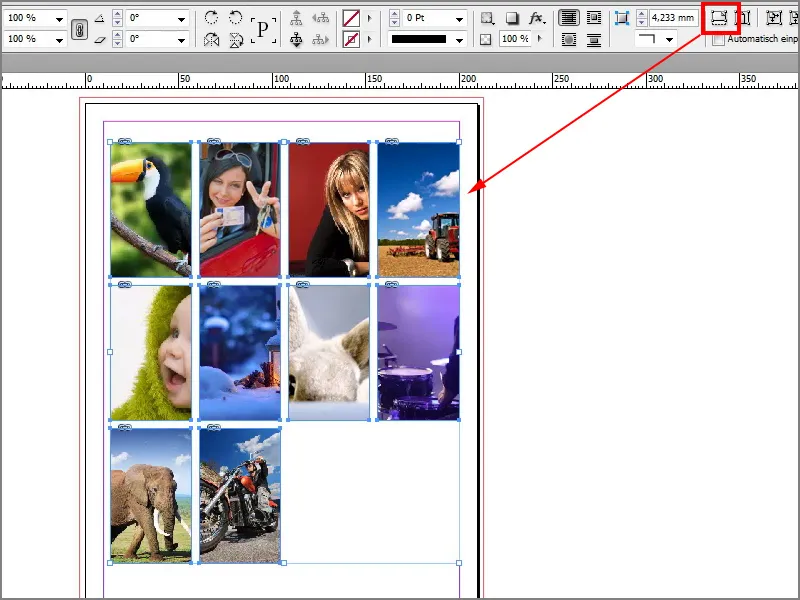Click the Select Previous Object icon
This screenshot has width=800, height=600.
(x=320, y=18)
